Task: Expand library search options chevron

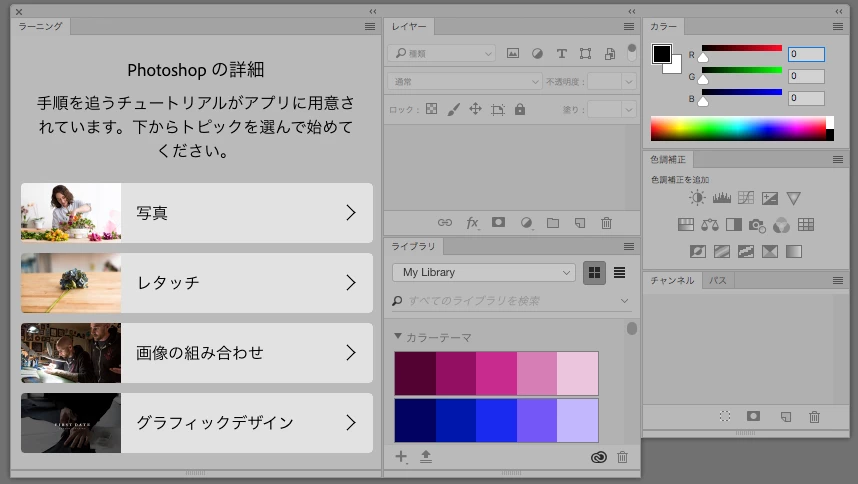Action: 624,301
